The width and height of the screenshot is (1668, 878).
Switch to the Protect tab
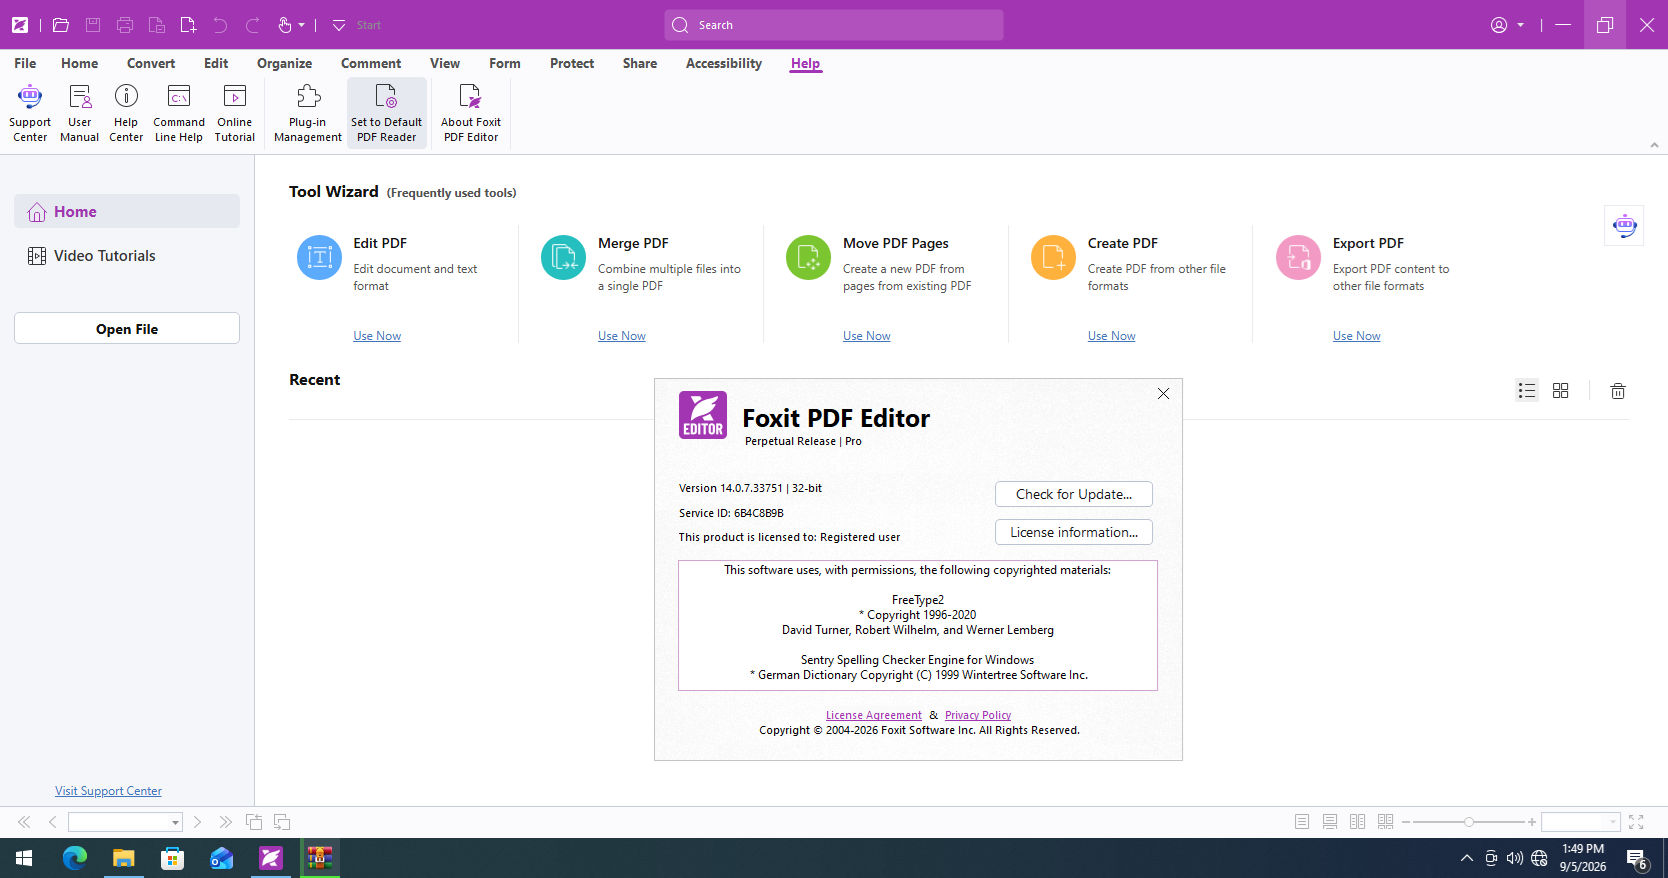(x=572, y=63)
